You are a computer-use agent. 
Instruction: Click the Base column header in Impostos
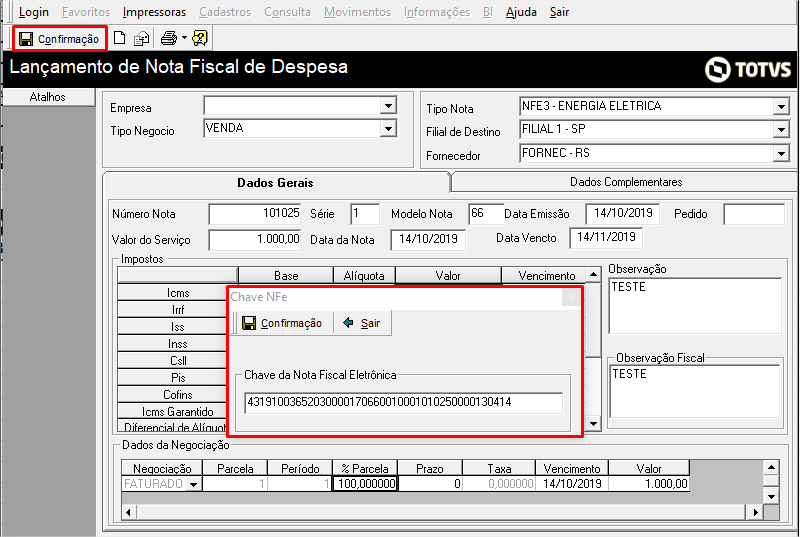(x=286, y=275)
